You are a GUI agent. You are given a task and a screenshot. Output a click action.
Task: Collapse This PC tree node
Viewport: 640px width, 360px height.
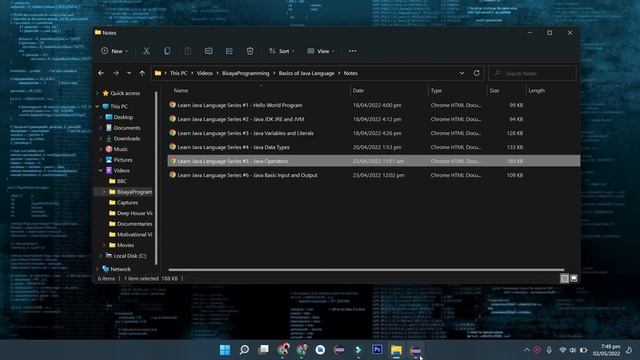click(x=98, y=106)
